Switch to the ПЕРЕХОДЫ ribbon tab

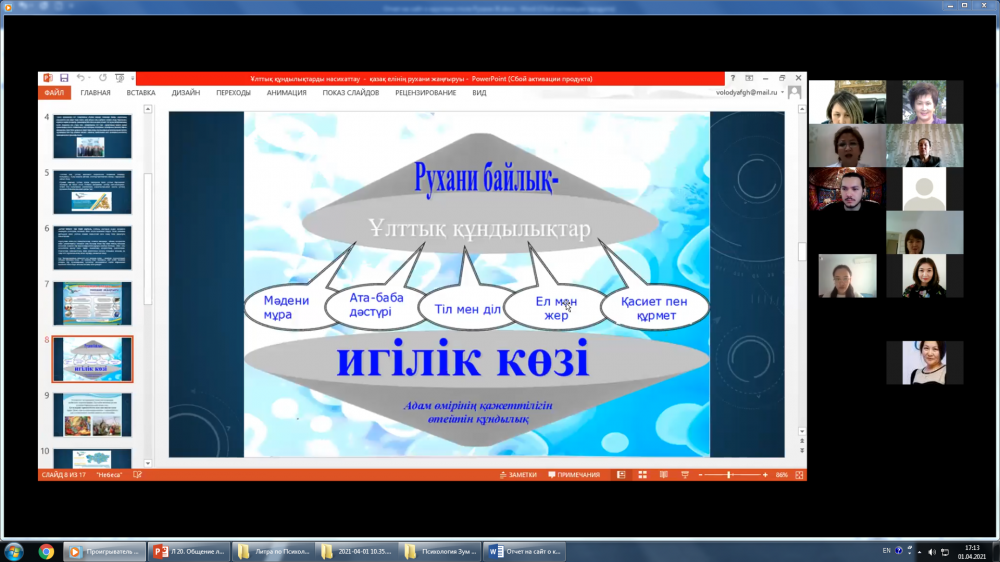click(233, 92)
